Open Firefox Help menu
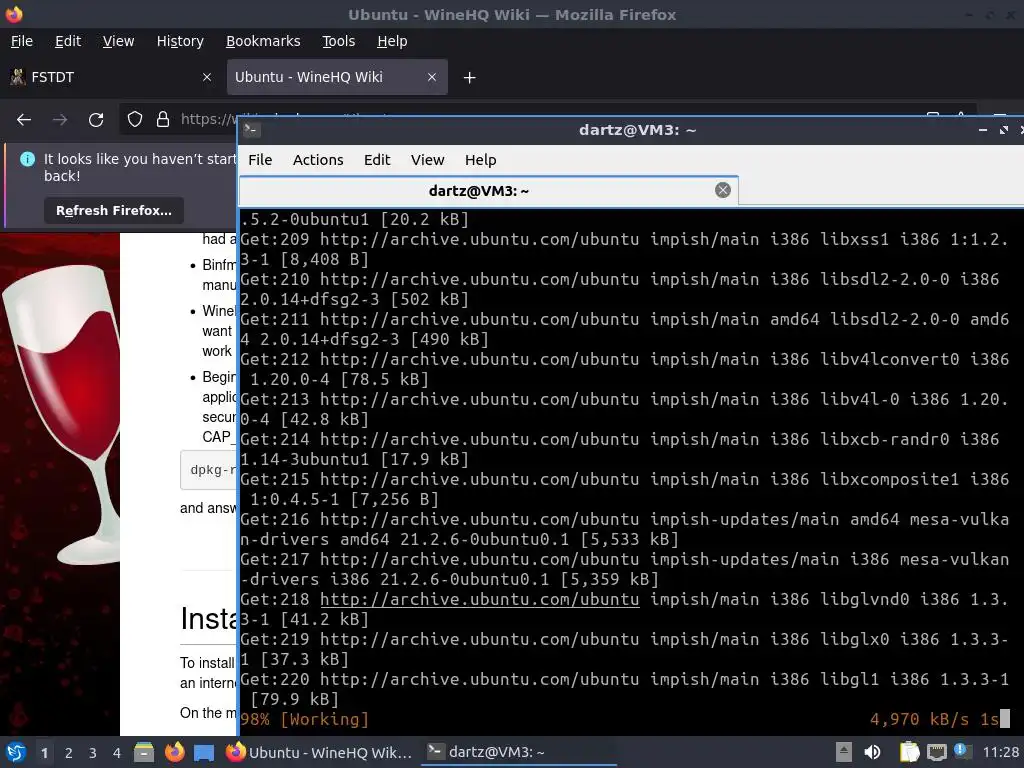This screenshot has height=768, width=1024. pyautogui.click(x=392, y=41)
